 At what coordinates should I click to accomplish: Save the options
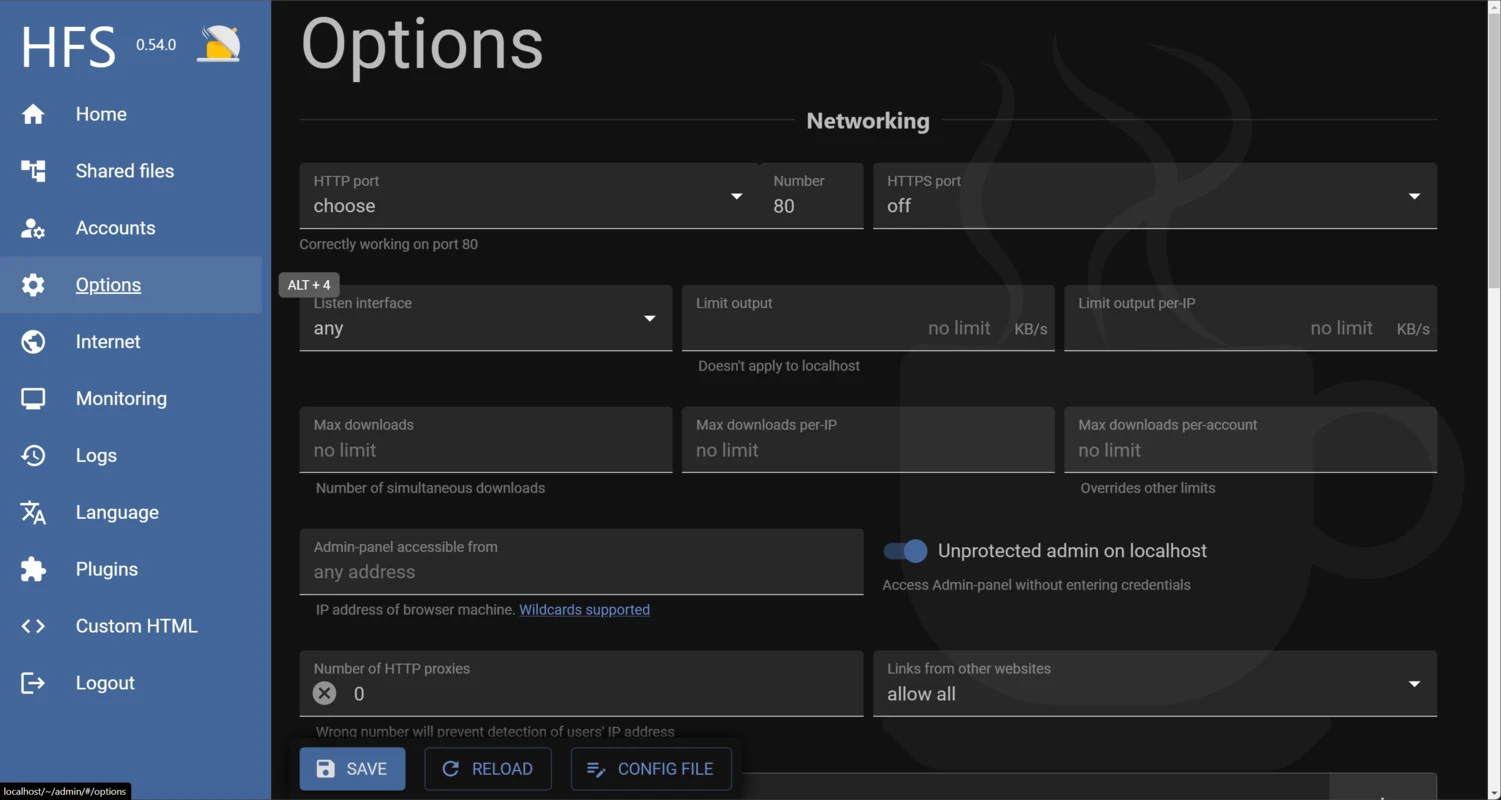coord(352,769)
